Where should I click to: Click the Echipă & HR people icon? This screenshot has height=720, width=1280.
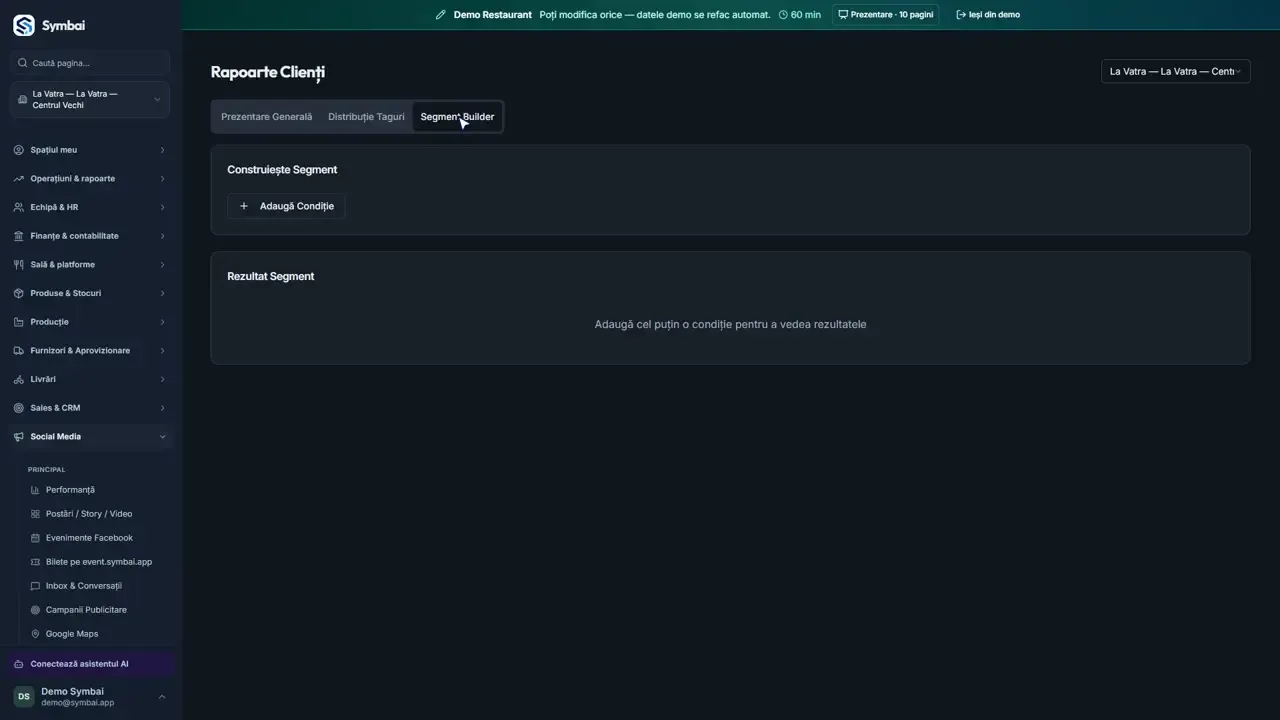19,207
